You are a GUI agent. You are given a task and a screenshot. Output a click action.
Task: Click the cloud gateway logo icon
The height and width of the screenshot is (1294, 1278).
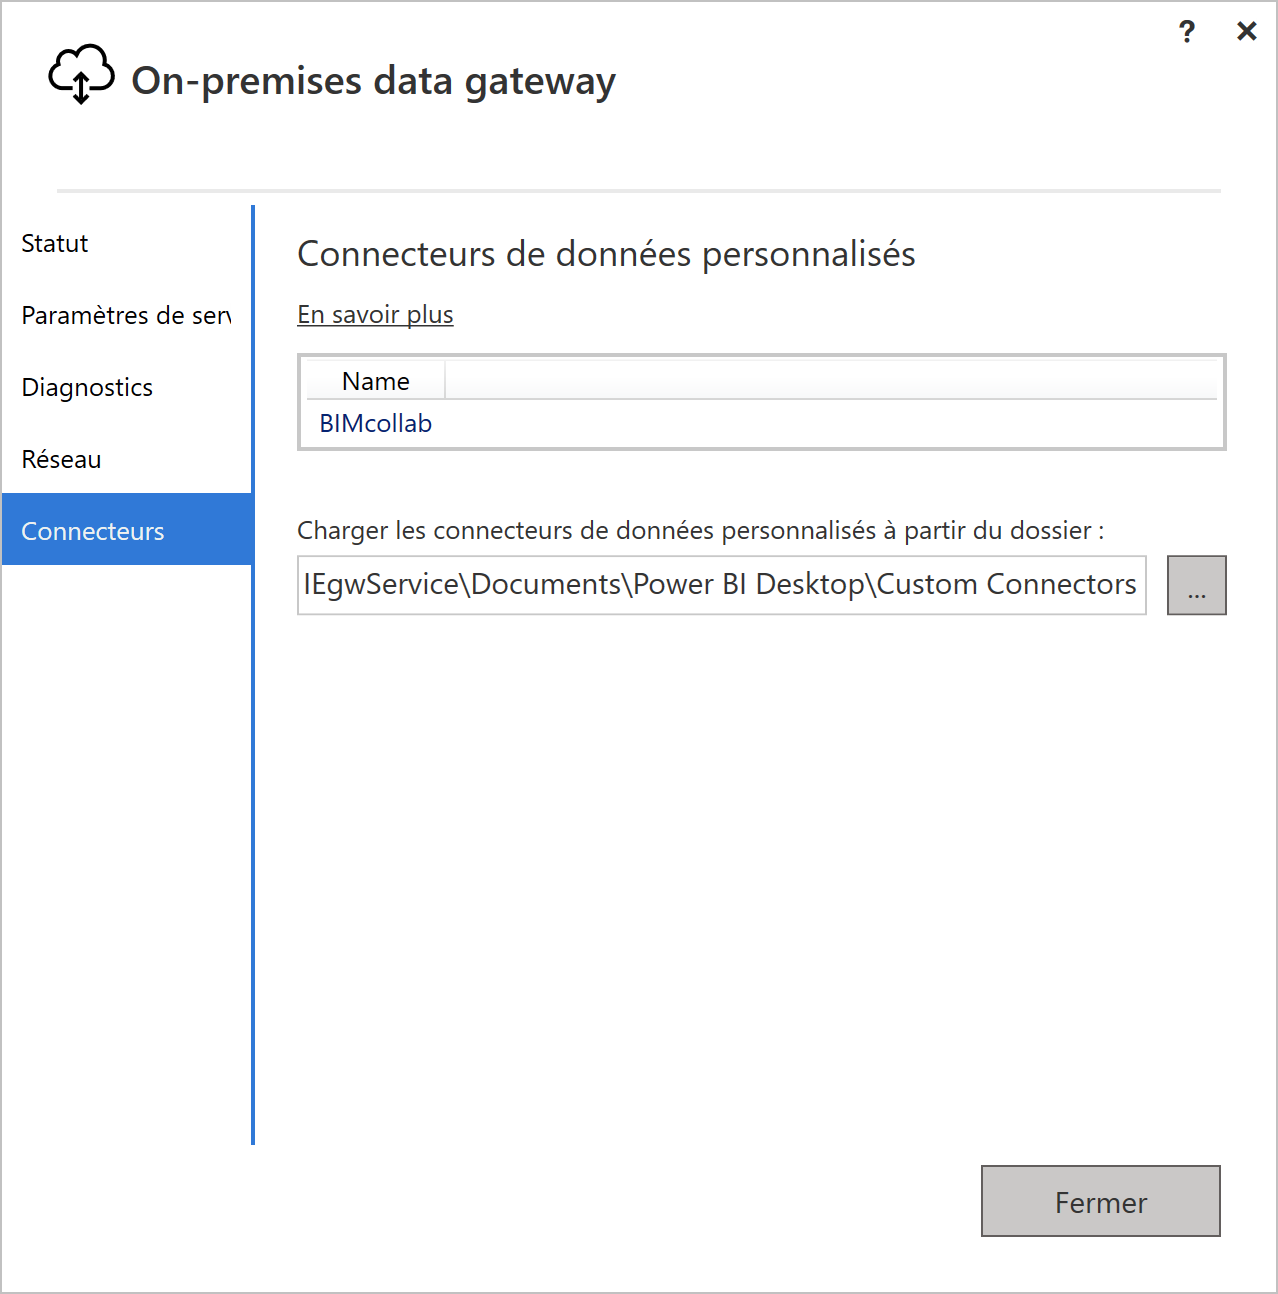pyautogui.click(x=81, y=74)
